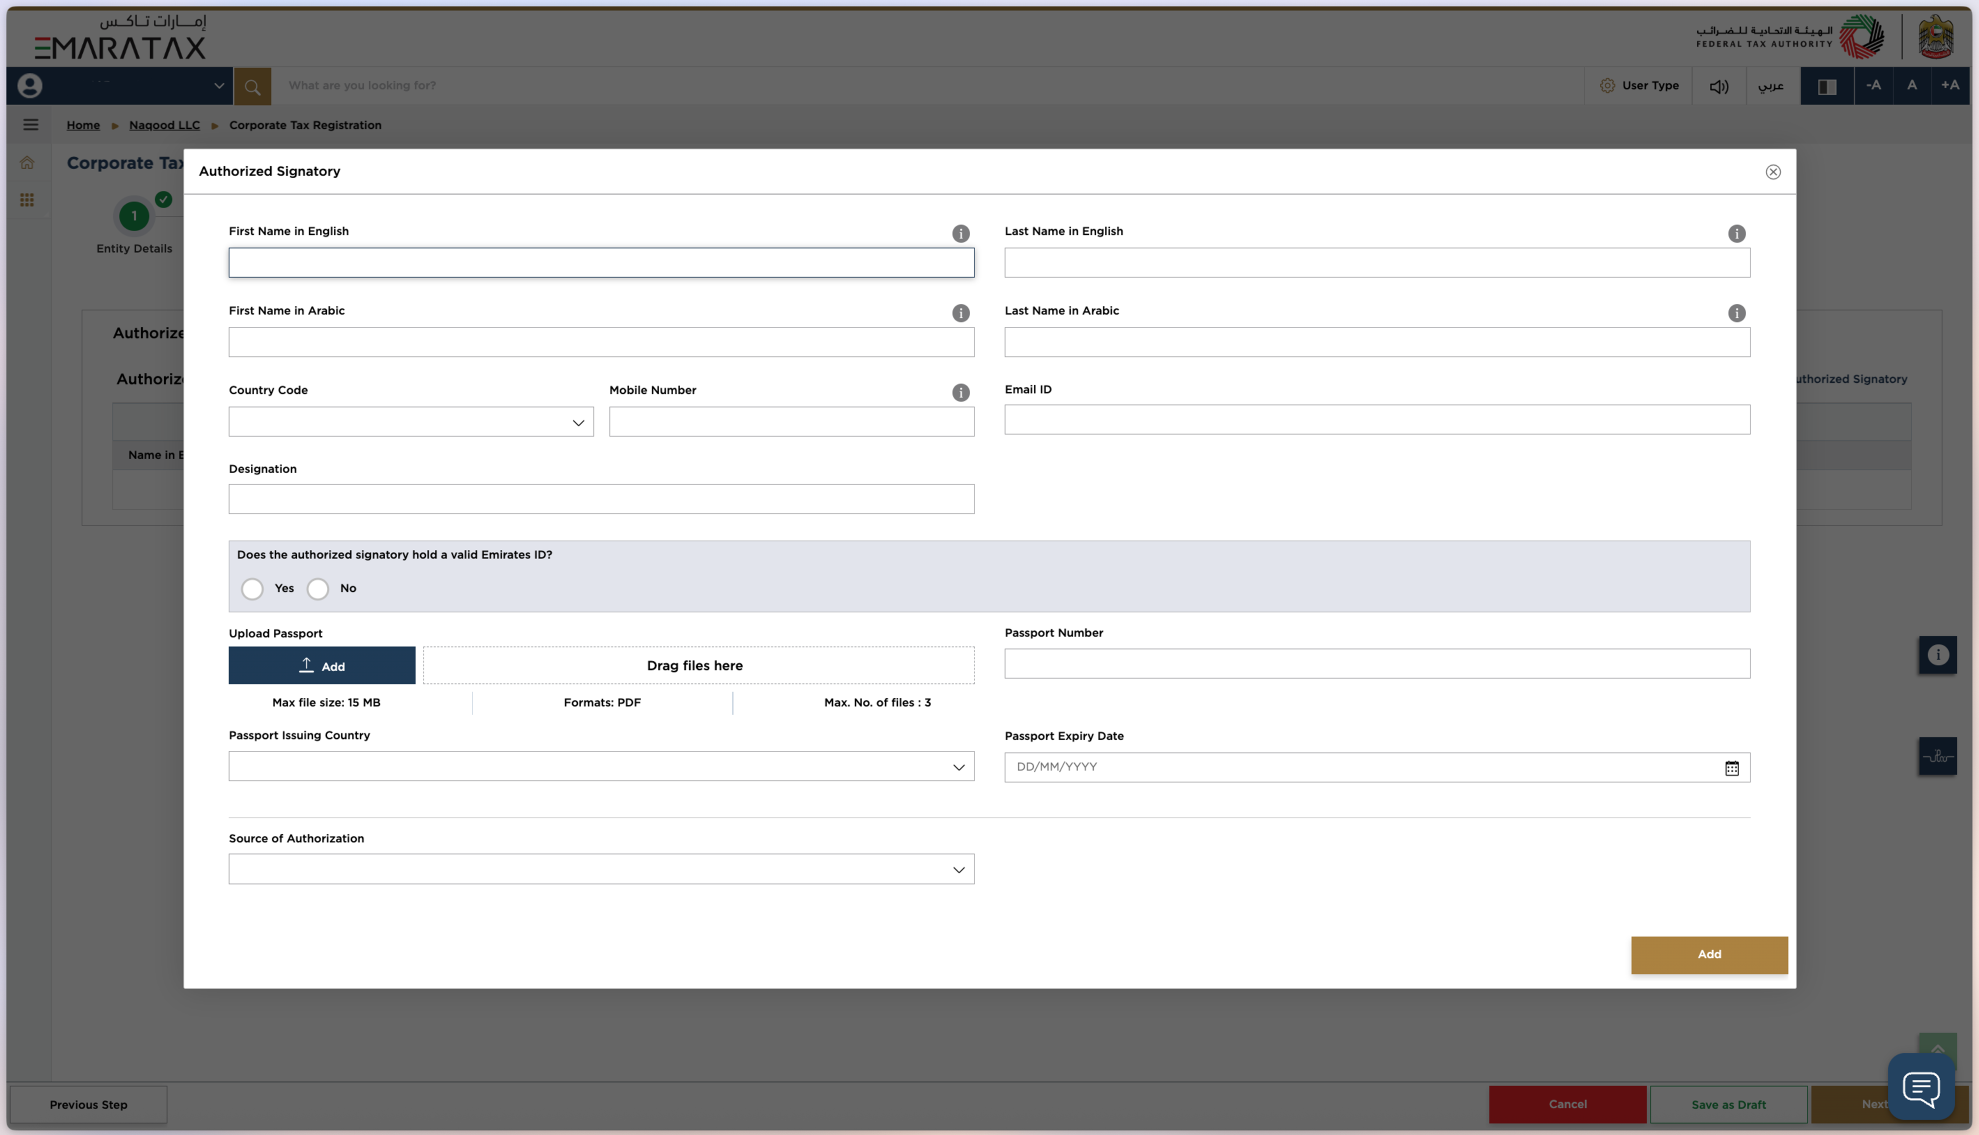Click the Add passport upload button
1979x1135 pixels.
(x=322, y=666)
